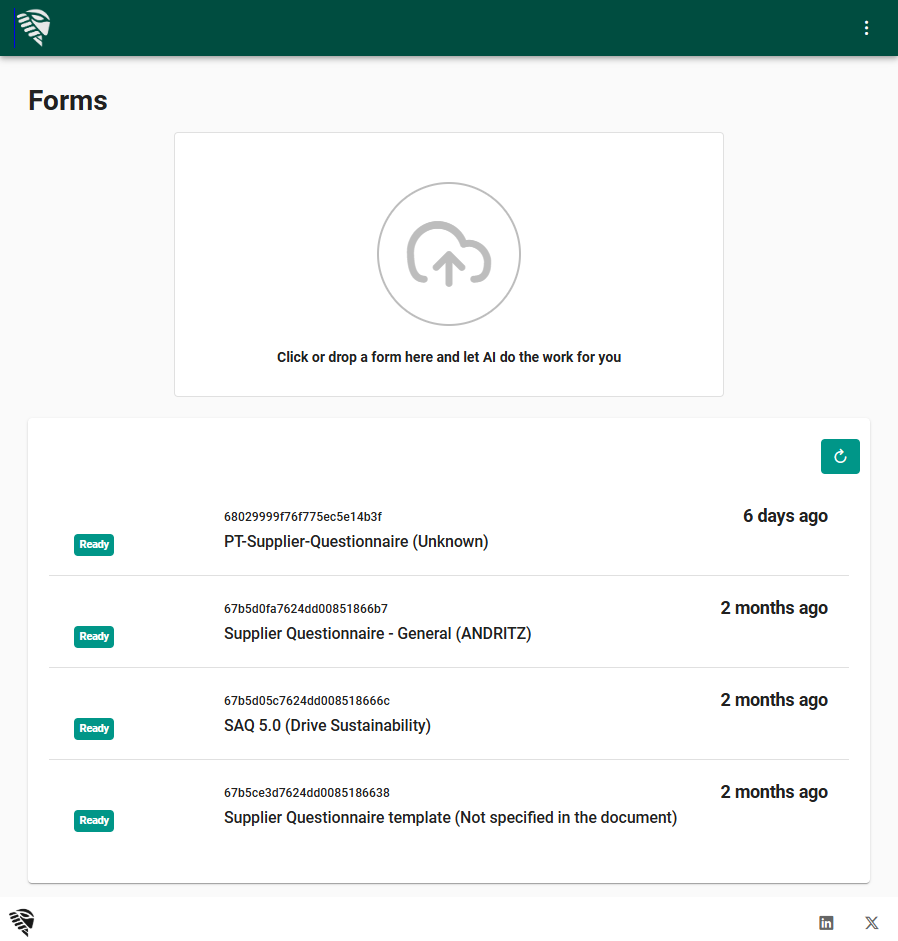Open PT-Supplier-Questionnaire (Unknown) form

pyautogui.click(x=356, y=542)
